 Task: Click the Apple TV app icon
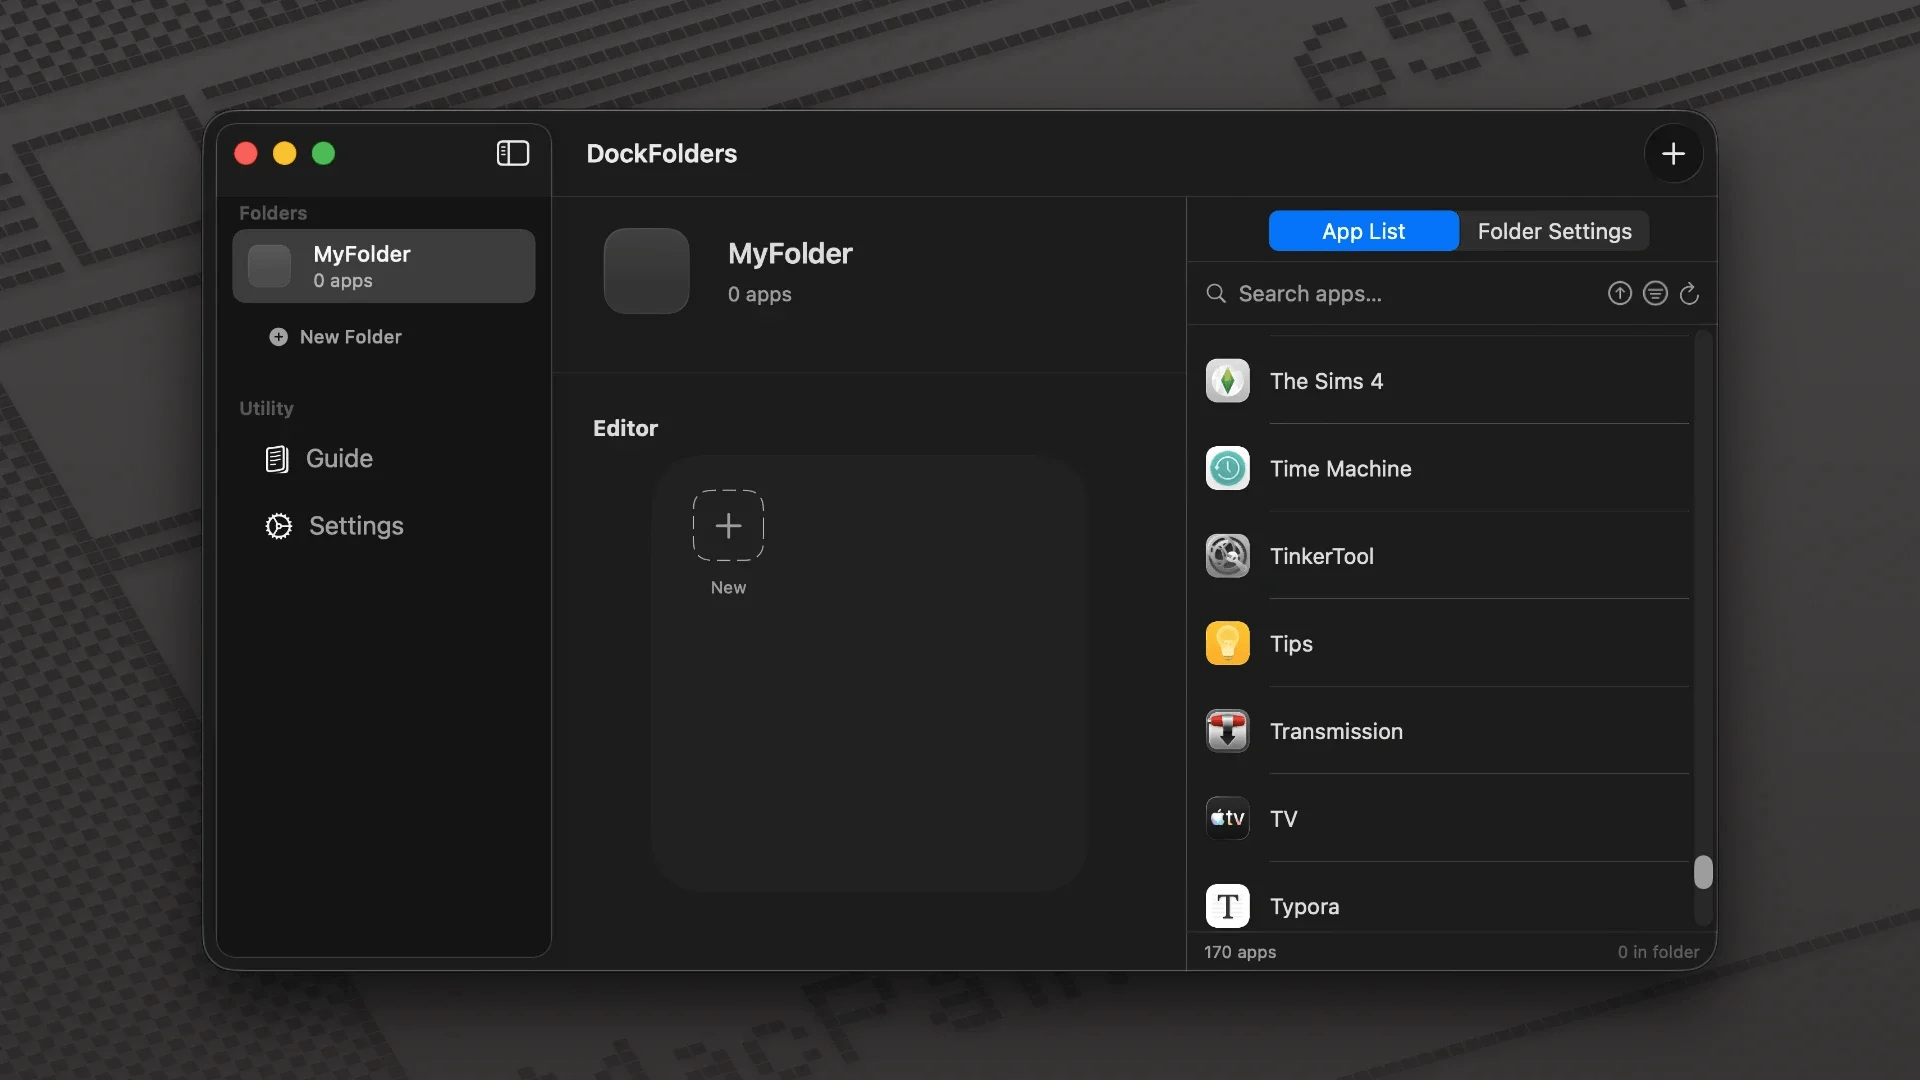[x=1227, y=818]
